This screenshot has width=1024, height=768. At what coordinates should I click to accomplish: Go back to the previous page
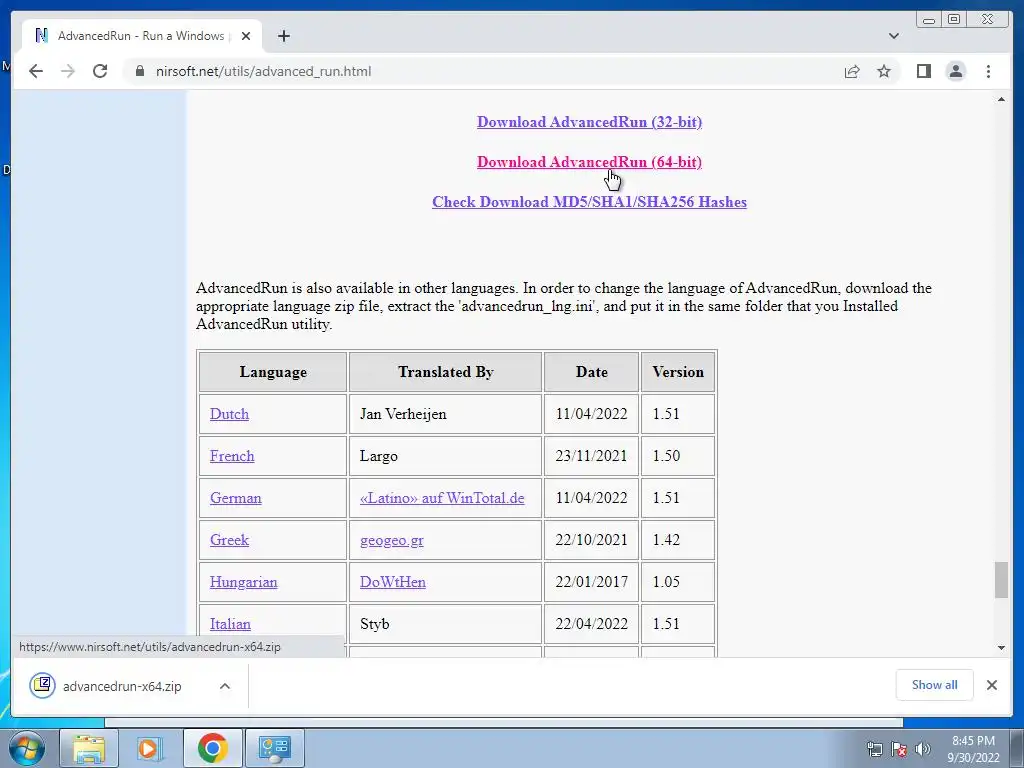pyautogui.click(x=36, y=71)
